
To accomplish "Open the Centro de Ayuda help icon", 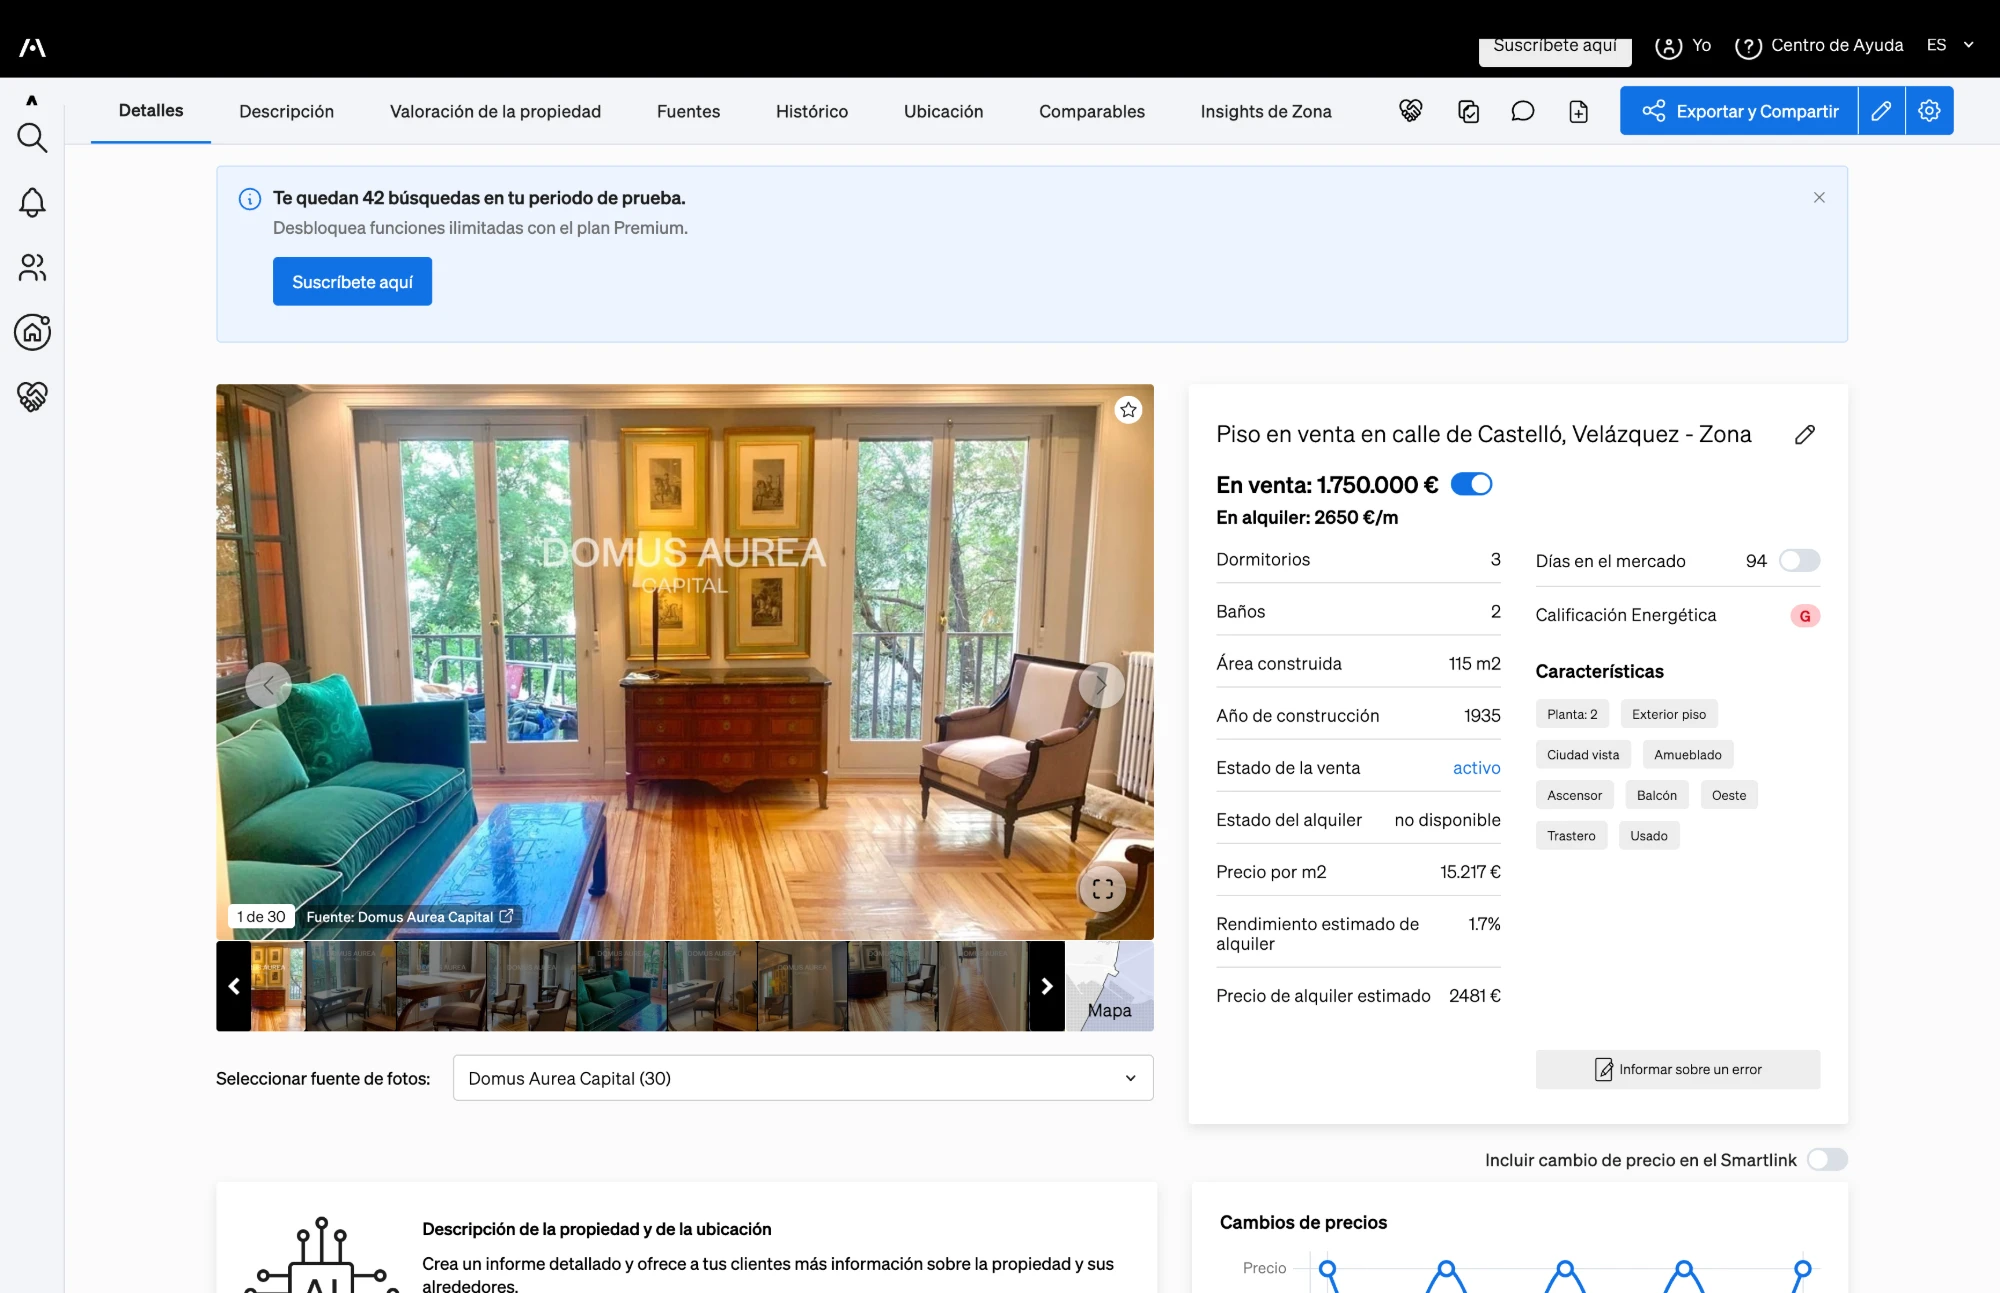I will click(1748, 46).
